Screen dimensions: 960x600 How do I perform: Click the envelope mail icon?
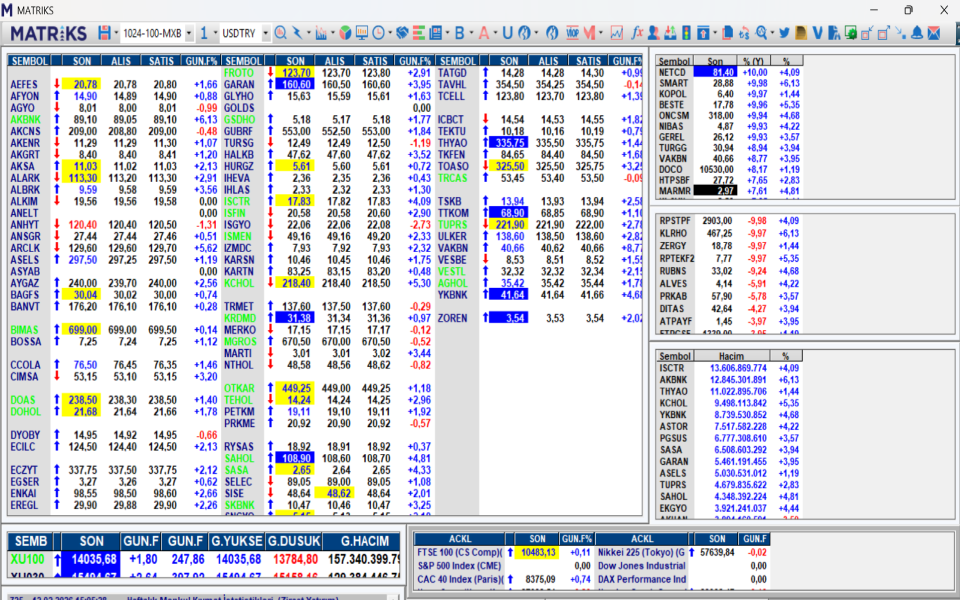934,33
